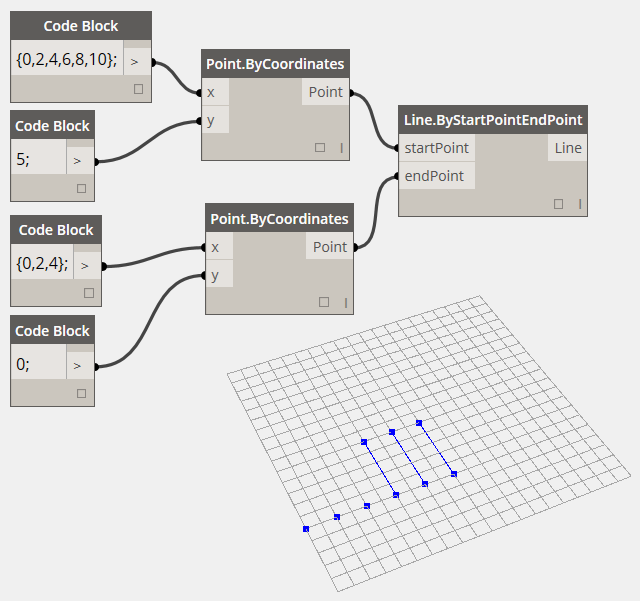This screenshot has width=640, height=601.
Task: Click the {0,2,4}; code text field
Action: (42, 265)
